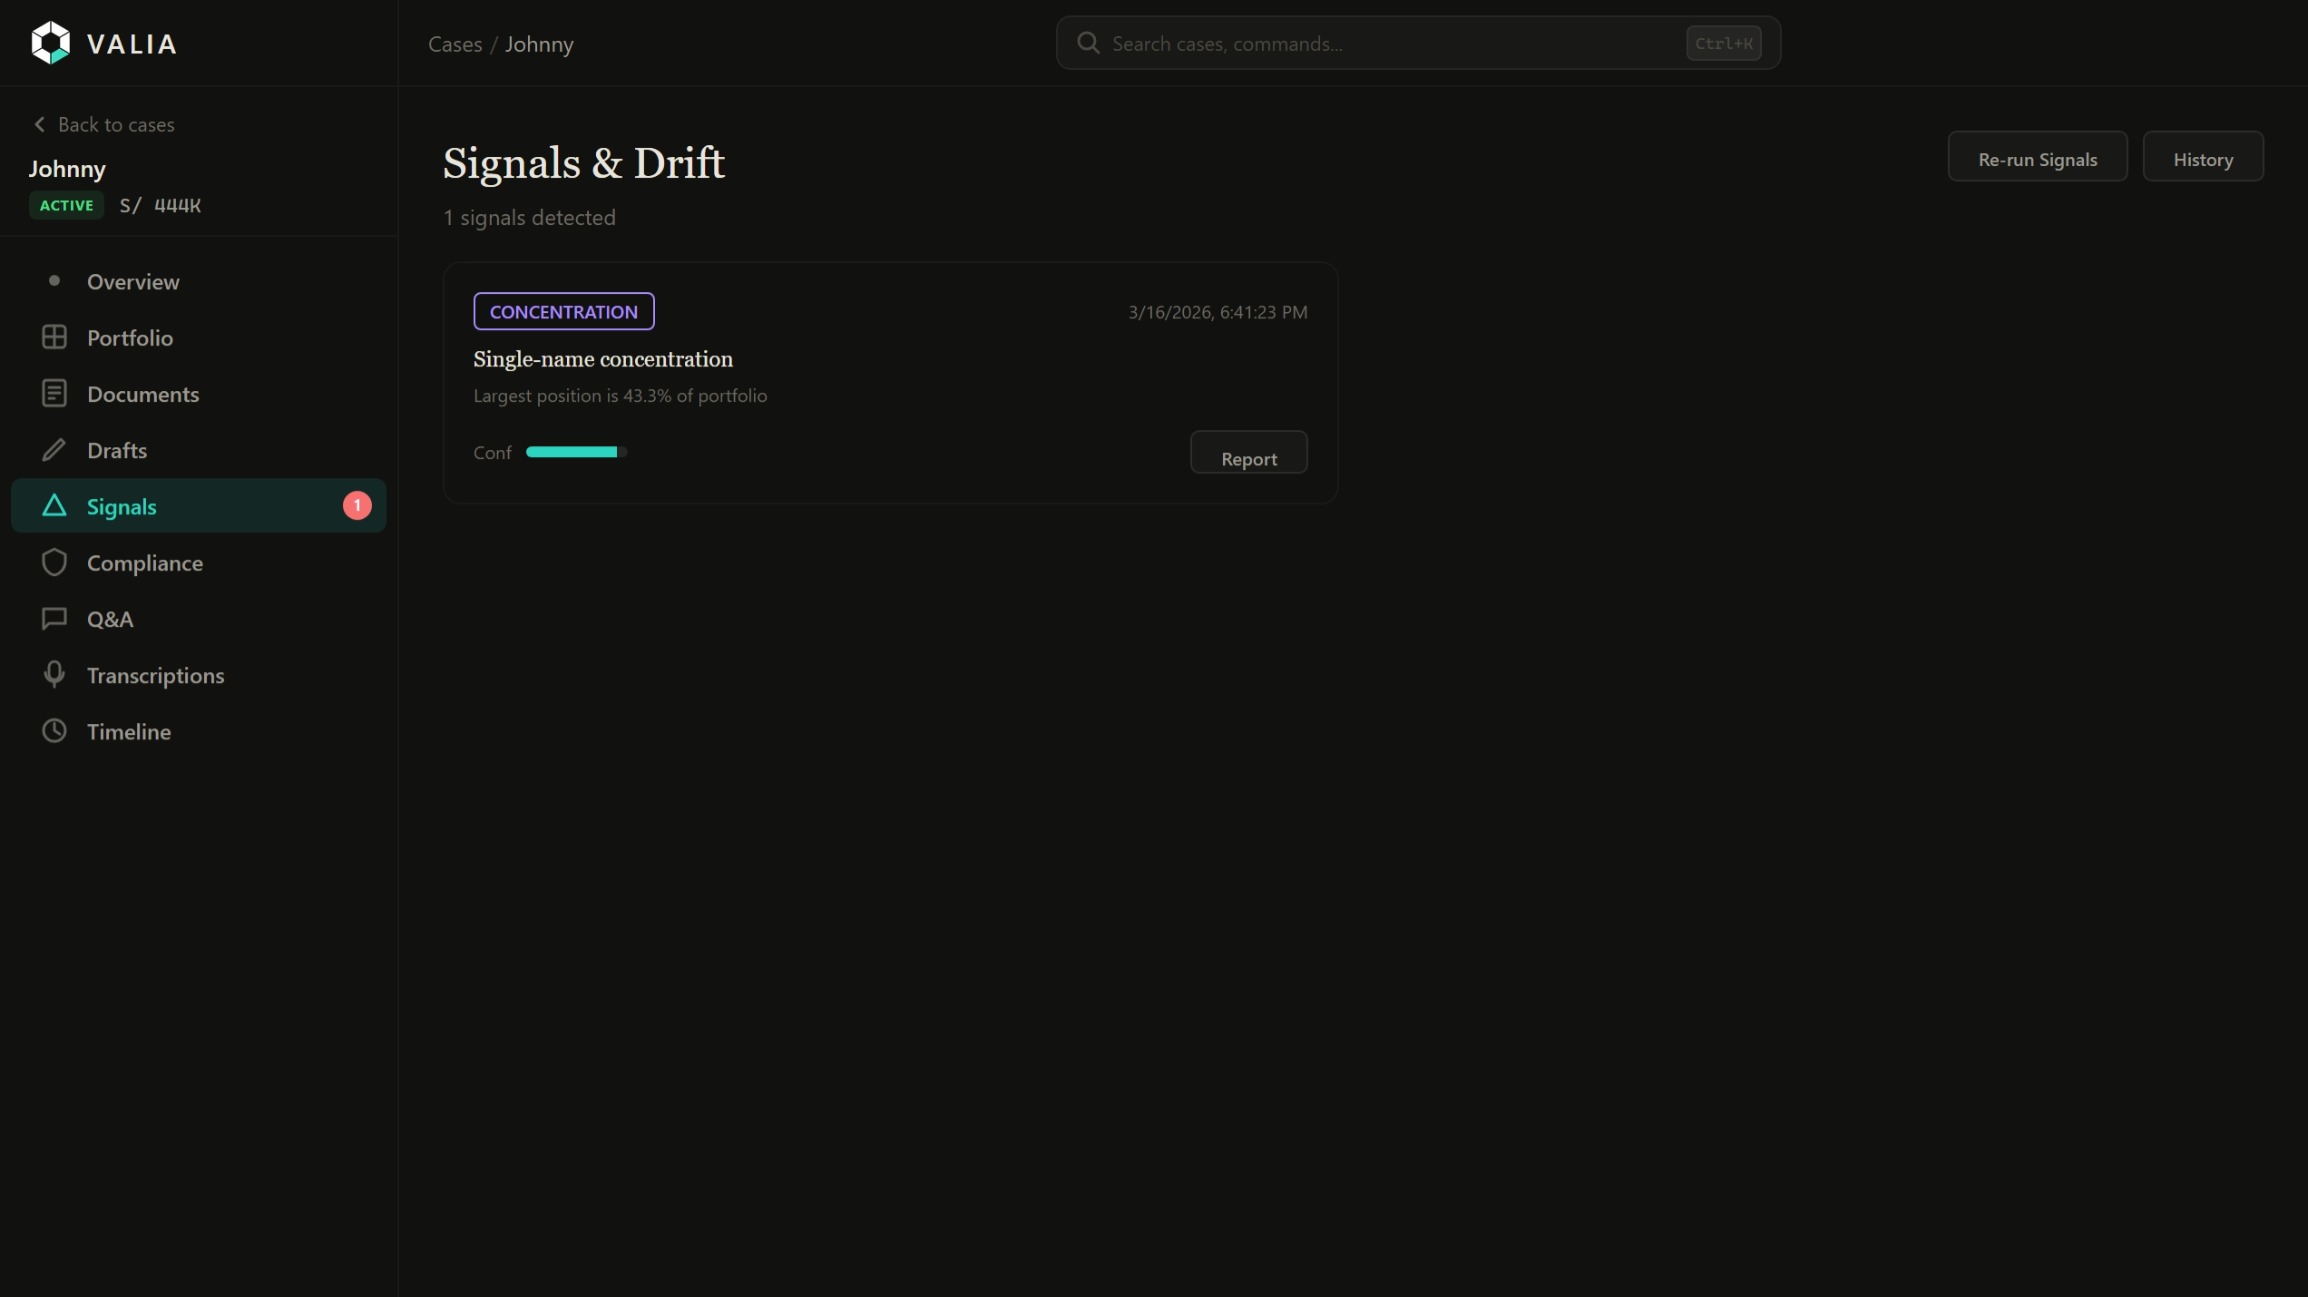The width and height of the screenshot is (2308, 1297).
Task: Click the CONCENTRATION tag badge
Action: click(x=563, y=312)
